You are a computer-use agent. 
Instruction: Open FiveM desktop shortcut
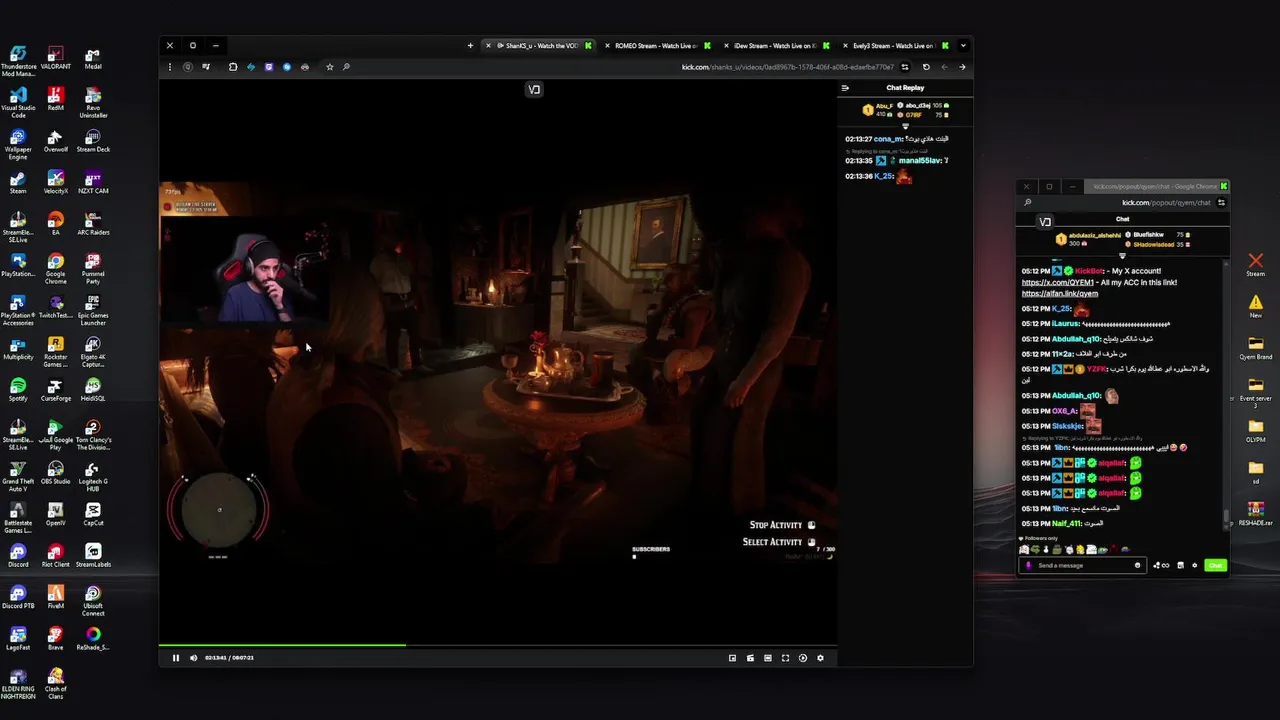click(56, 597)
